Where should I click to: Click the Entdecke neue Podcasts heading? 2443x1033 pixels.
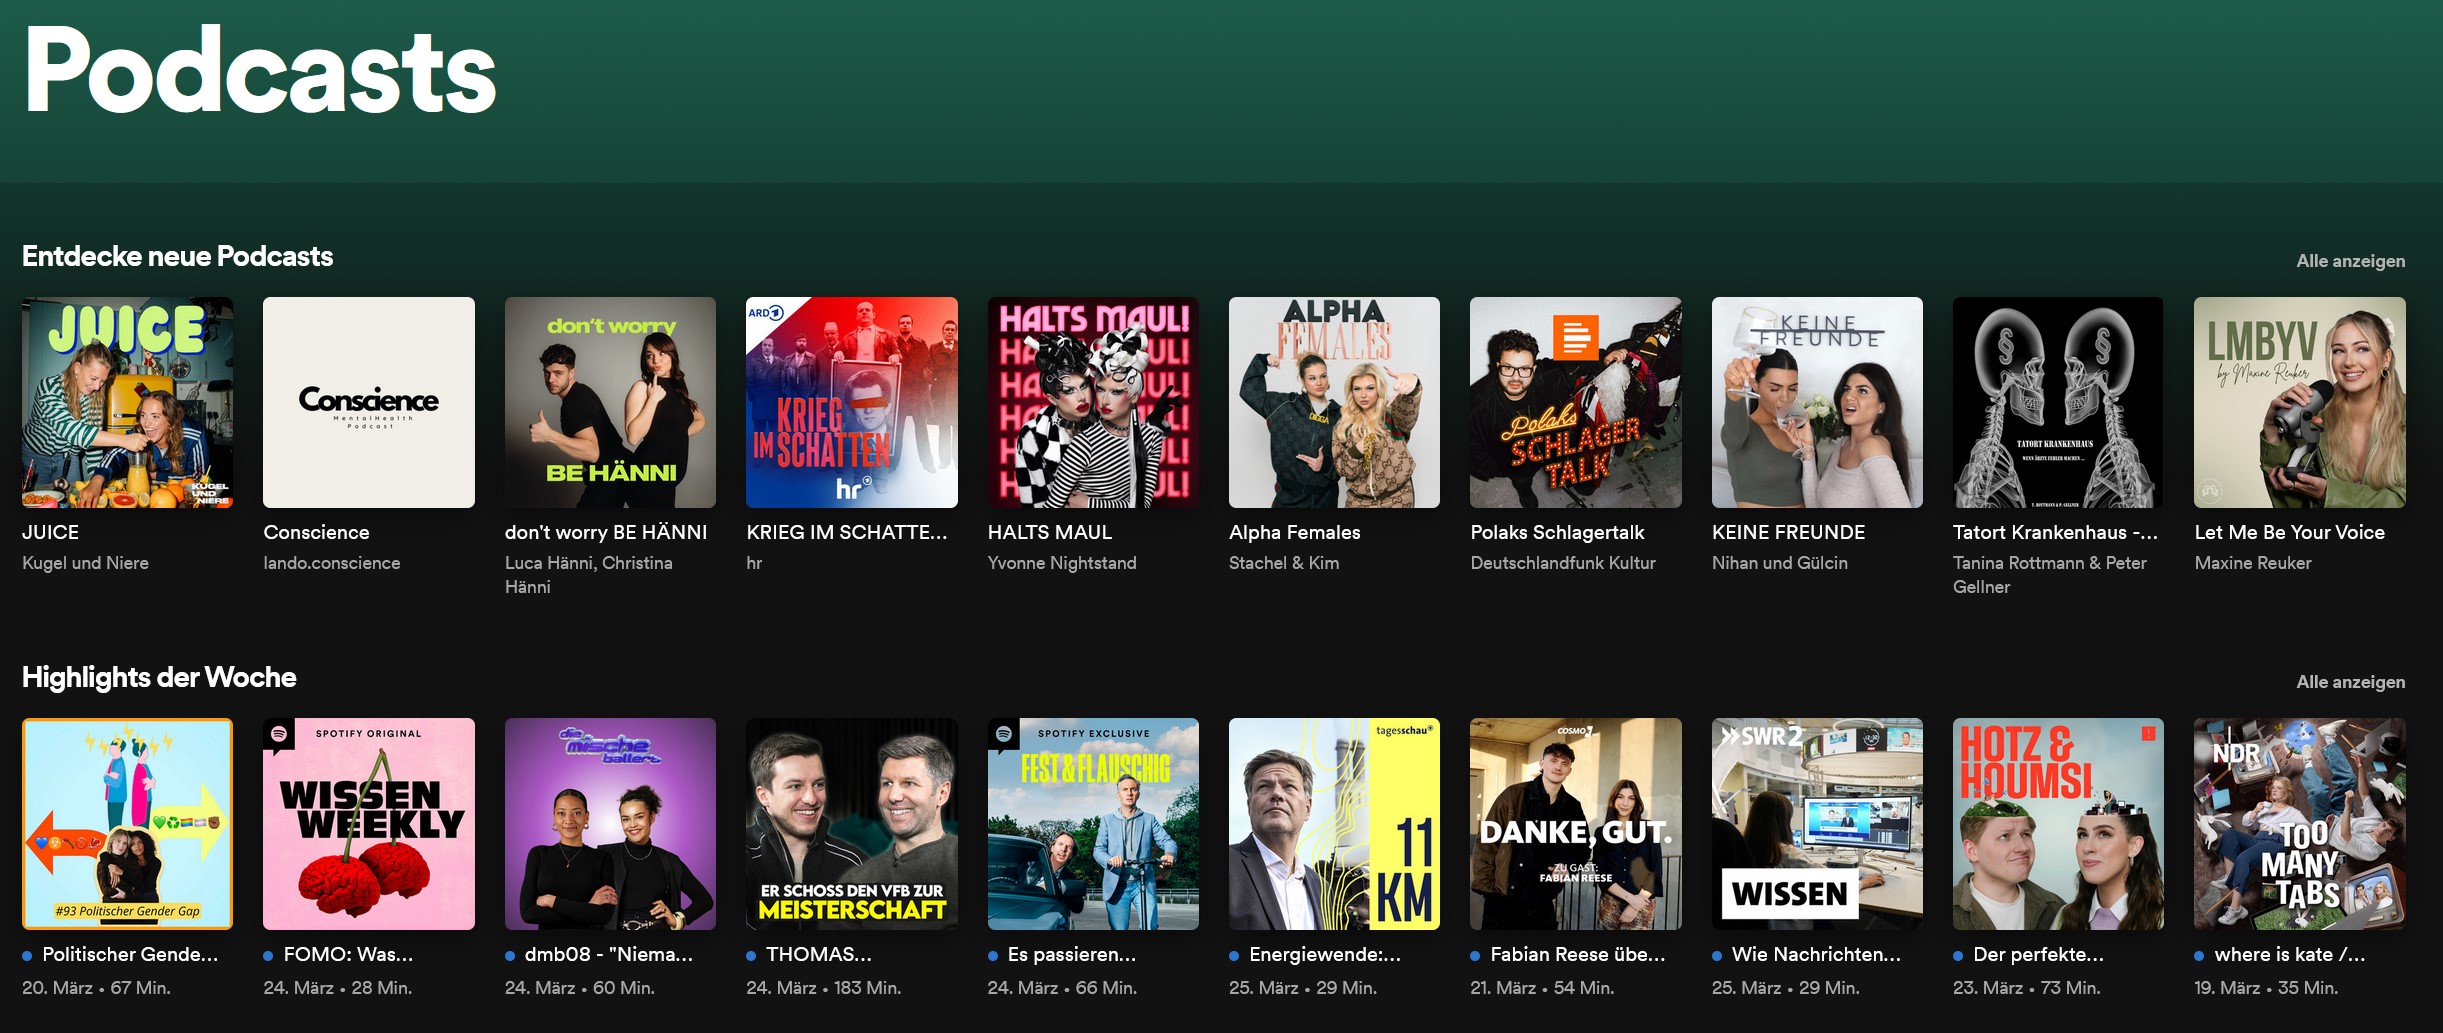coord(178,257)
